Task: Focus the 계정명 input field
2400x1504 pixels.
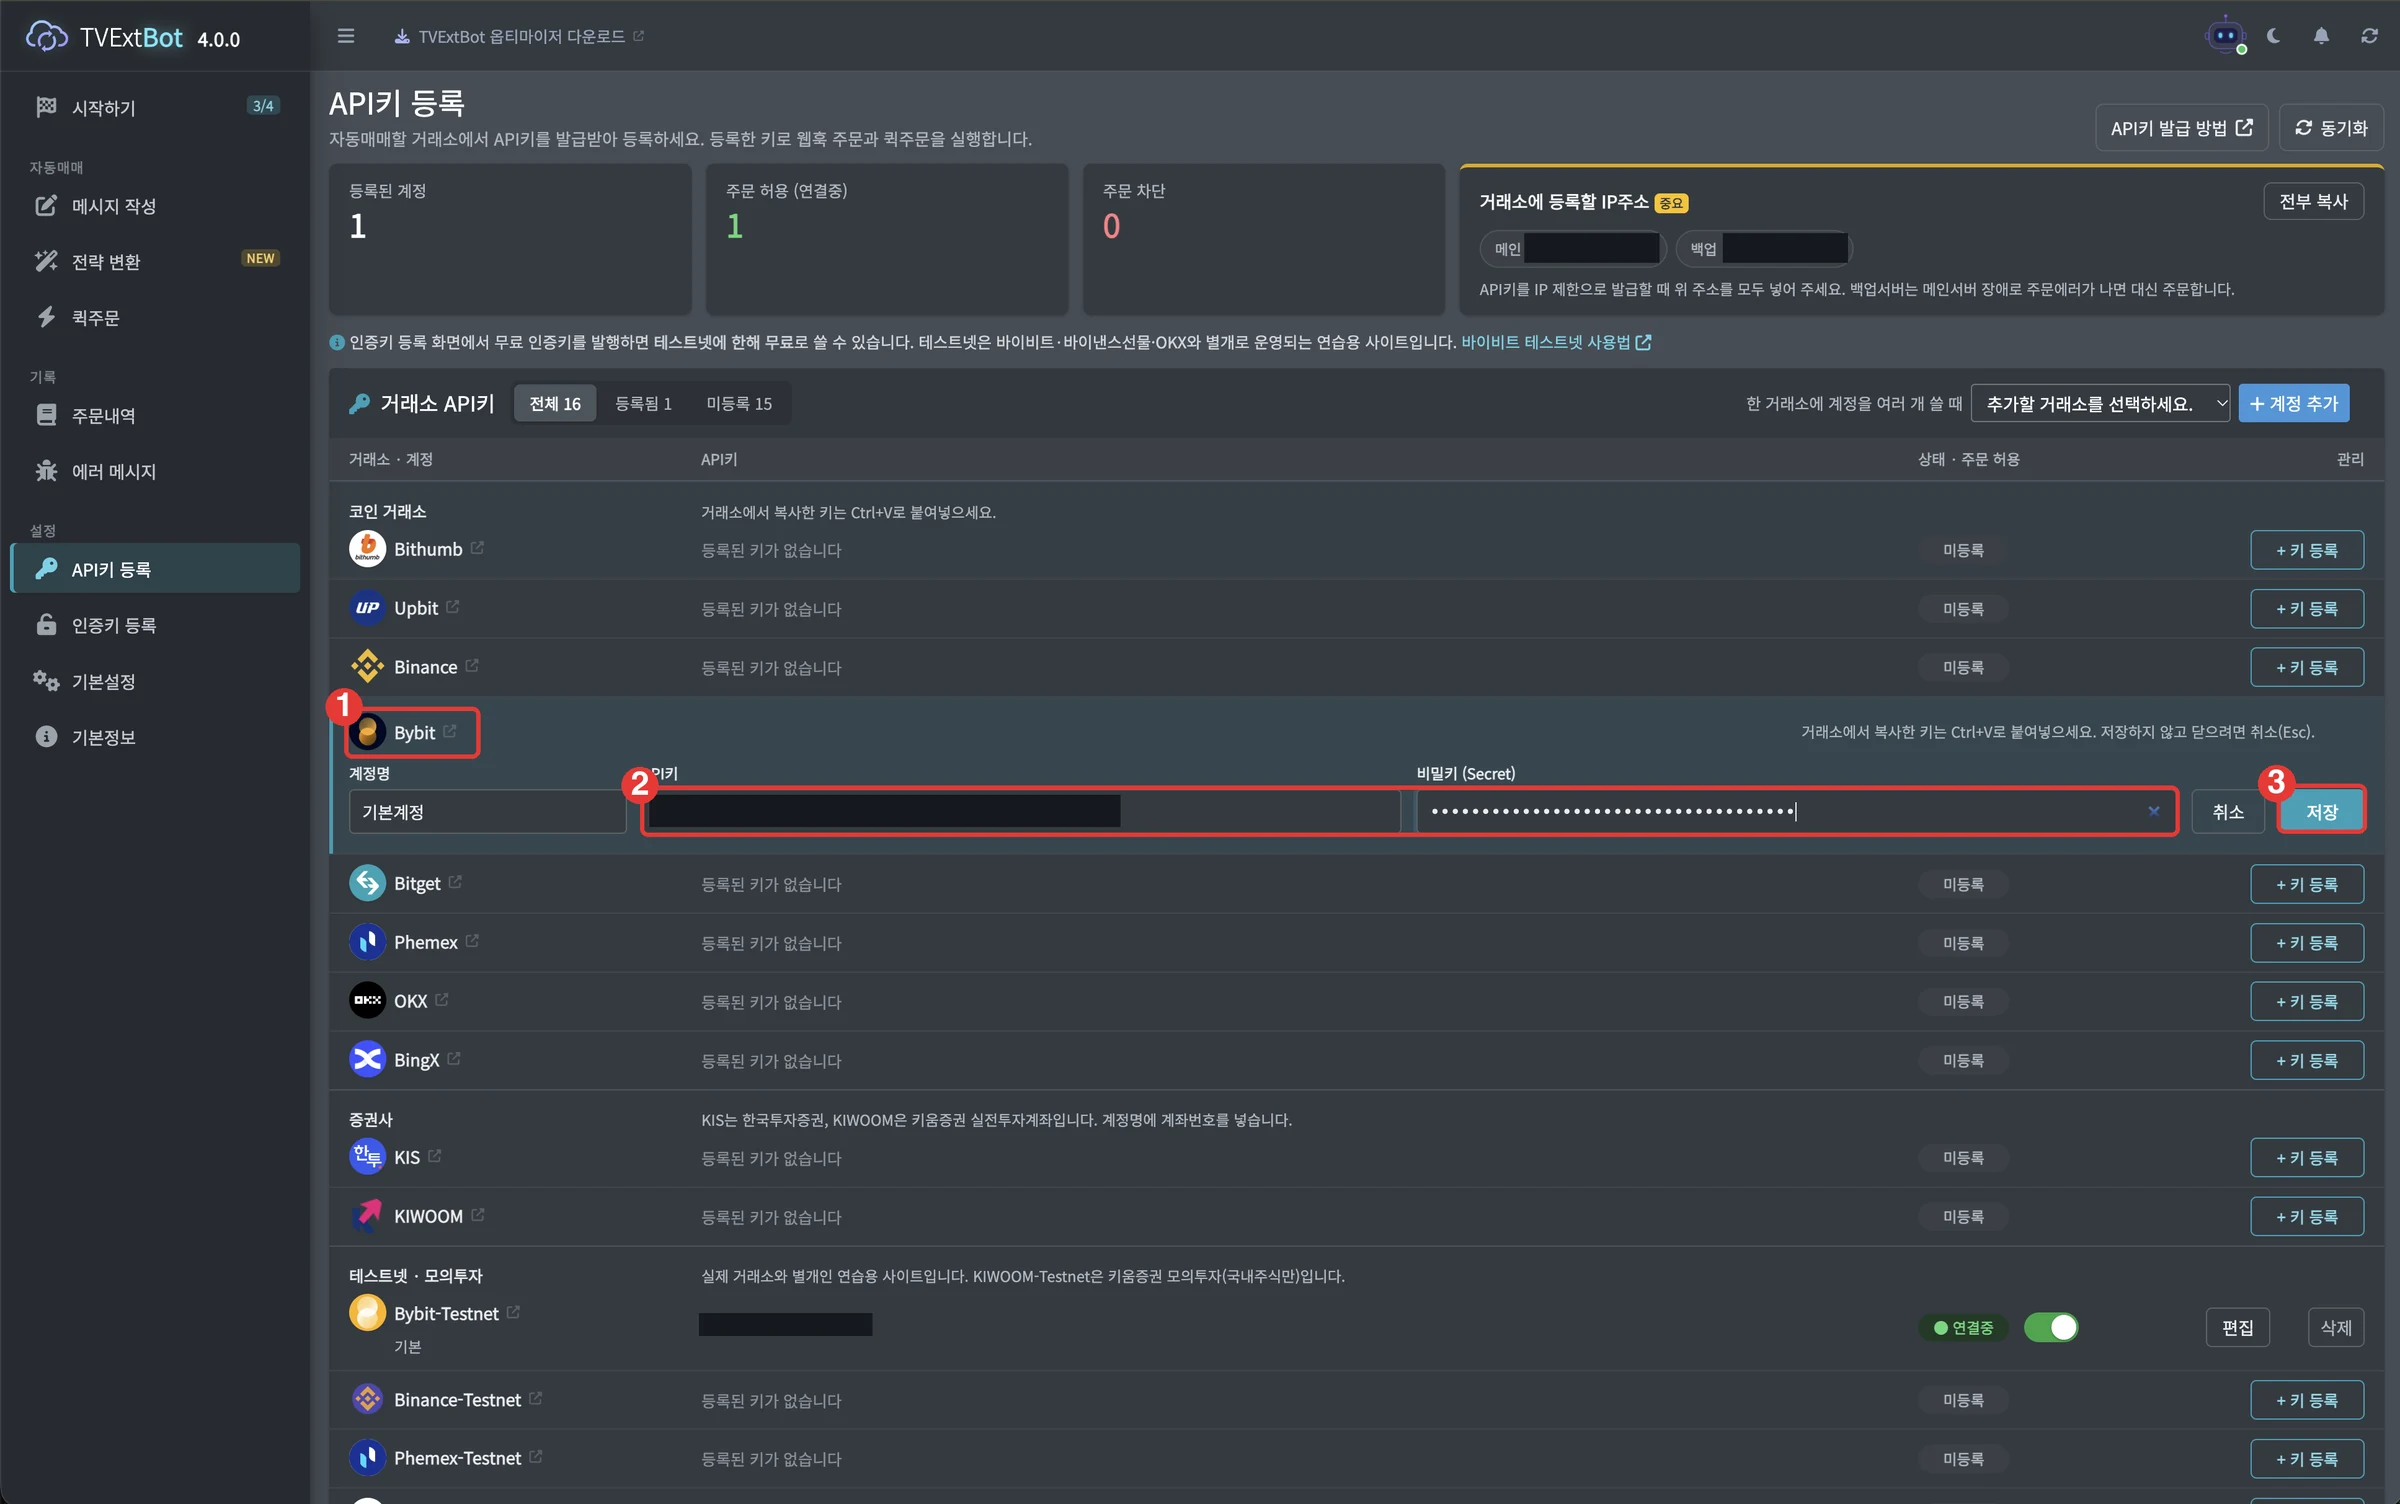Action: (487, 812)
